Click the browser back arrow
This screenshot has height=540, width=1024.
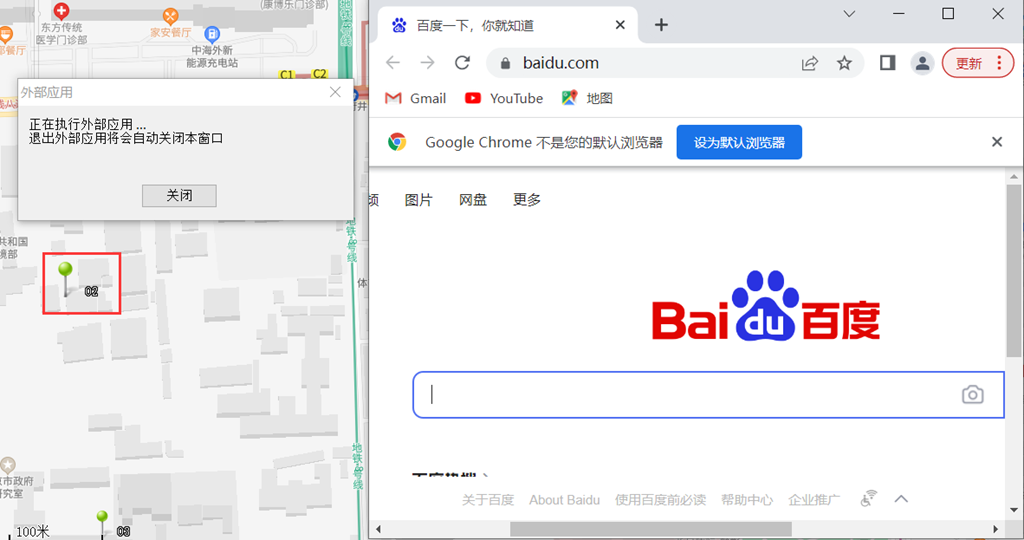[x=393, y=63]
